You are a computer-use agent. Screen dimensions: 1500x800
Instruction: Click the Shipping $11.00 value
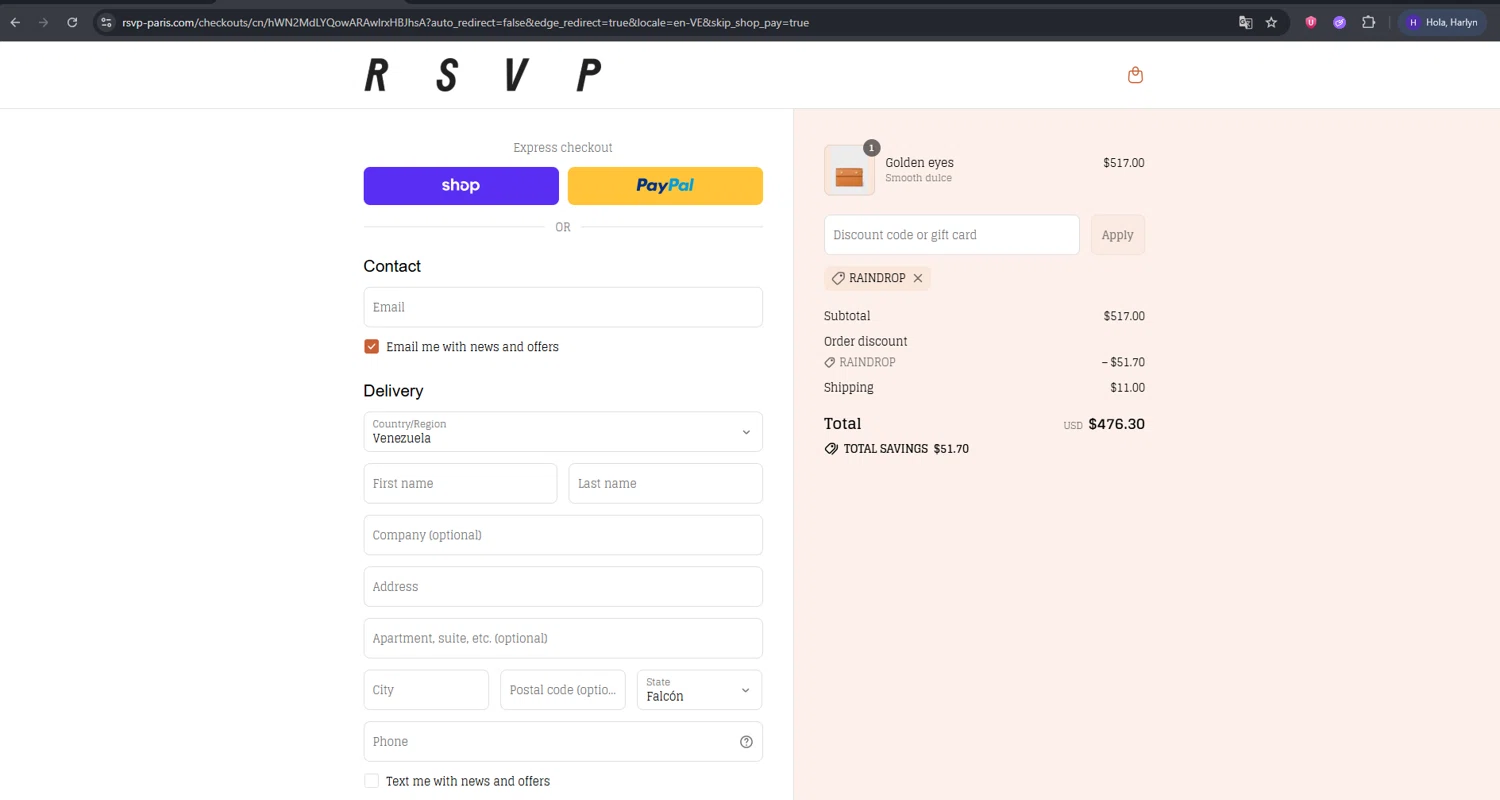tap(1128, 388)
